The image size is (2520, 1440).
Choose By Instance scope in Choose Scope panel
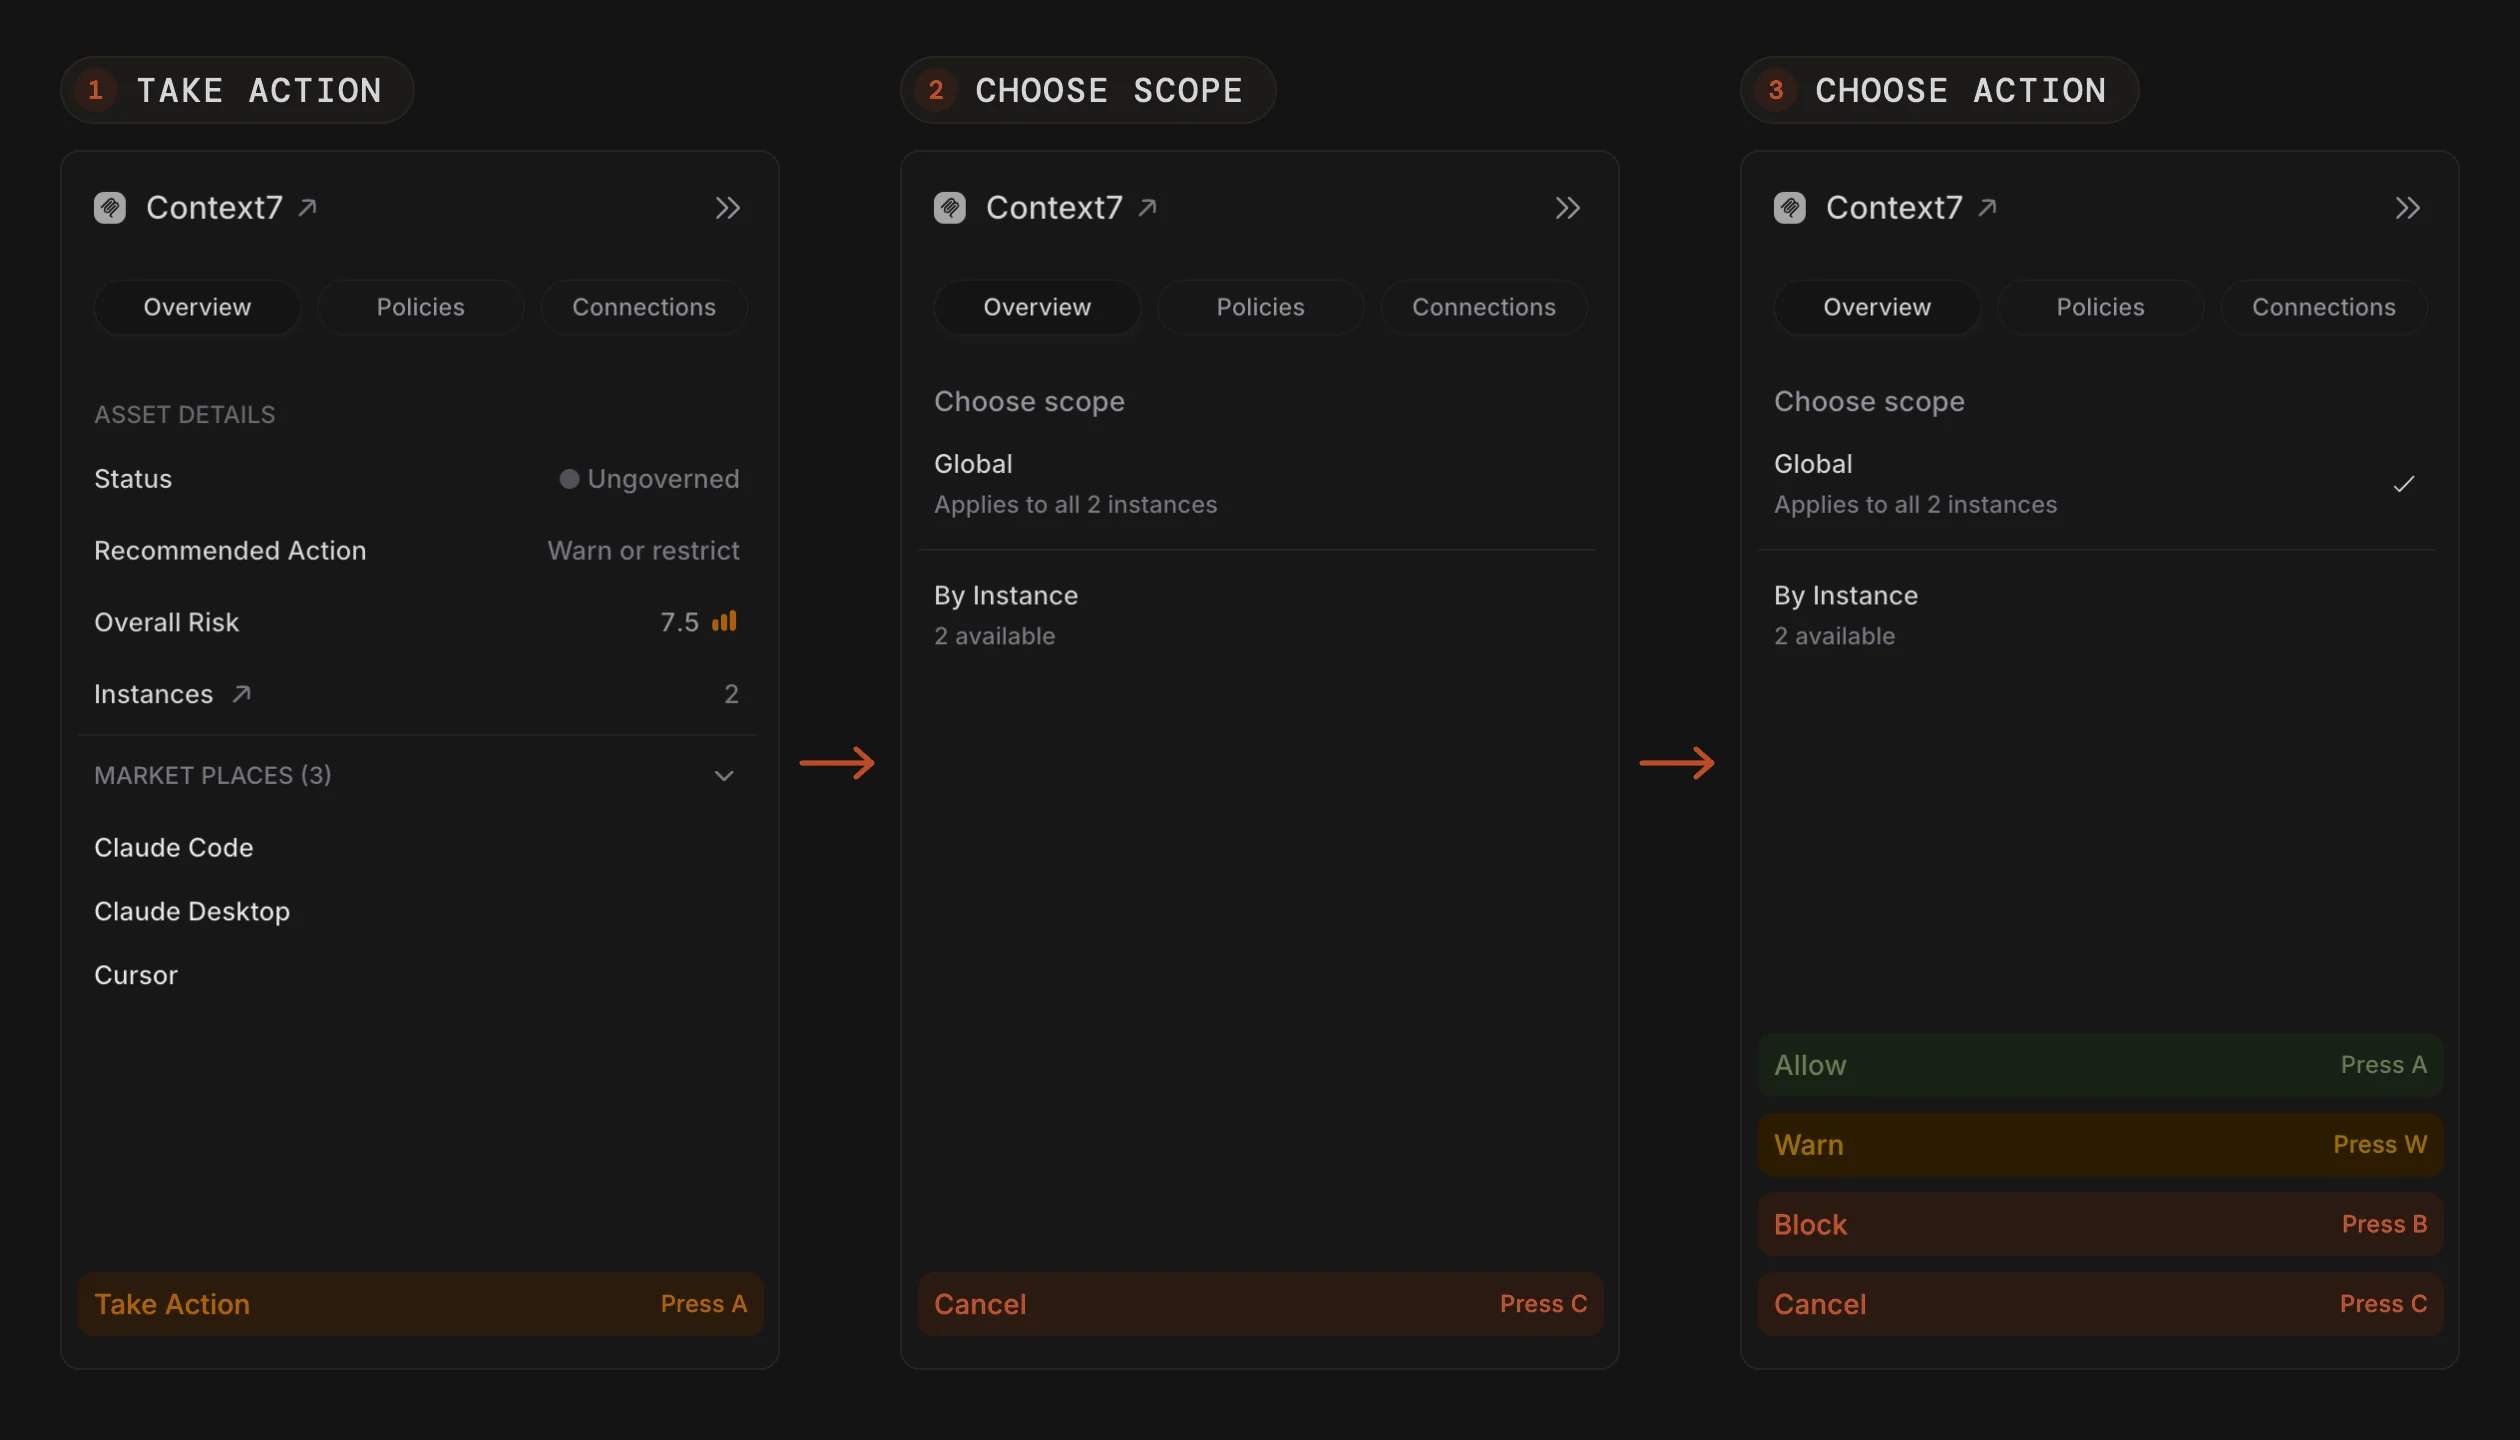tap(1257, 615)
